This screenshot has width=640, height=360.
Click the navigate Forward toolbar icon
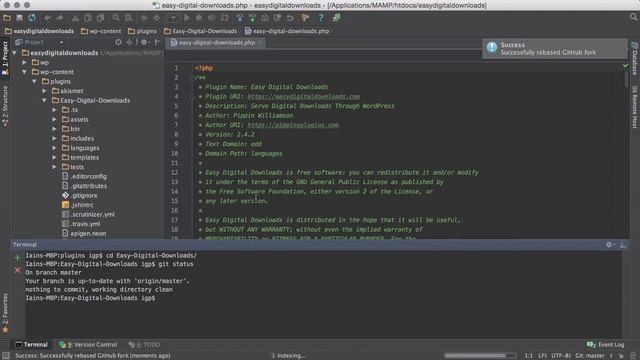(x=156, y=18)
